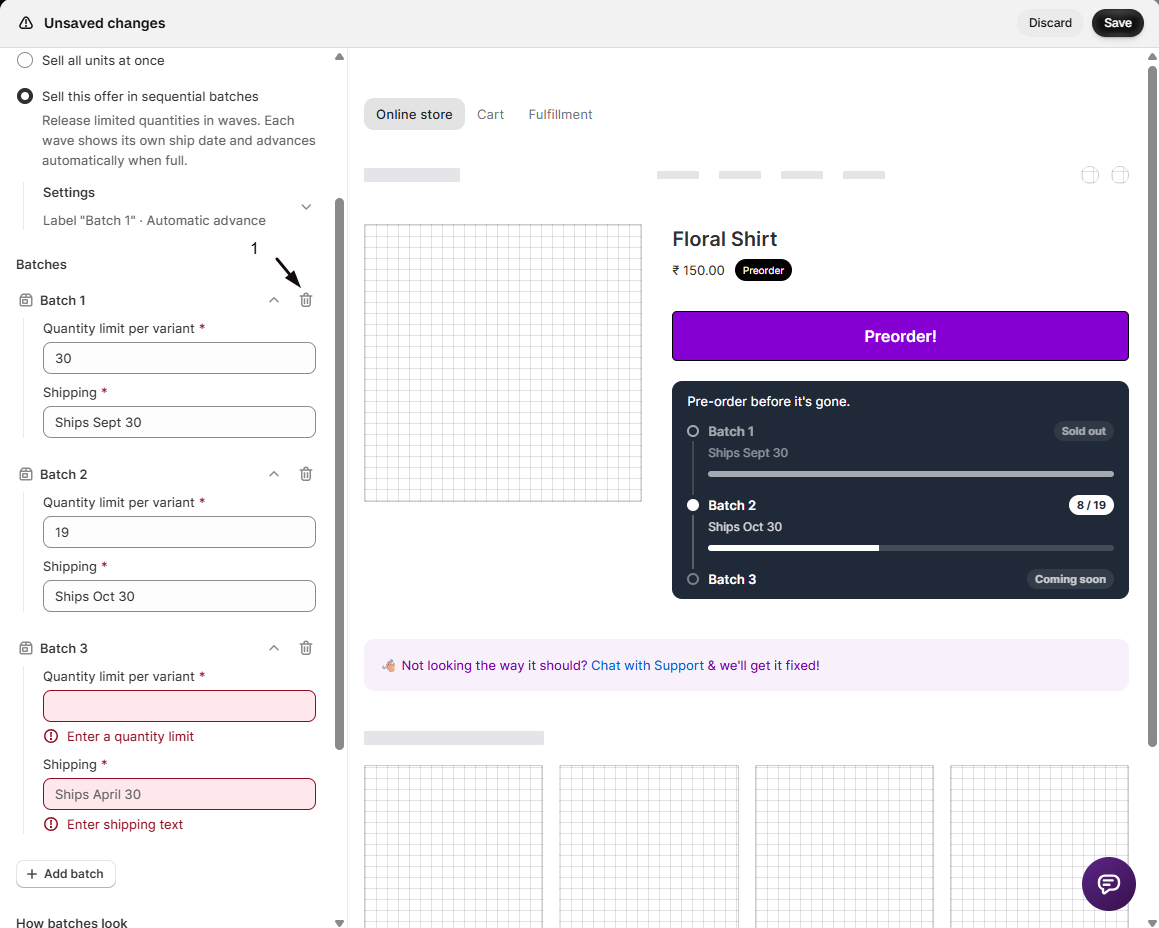Click the Batch 3 shipping text field
1159x928 pixels.
point(179,794)
